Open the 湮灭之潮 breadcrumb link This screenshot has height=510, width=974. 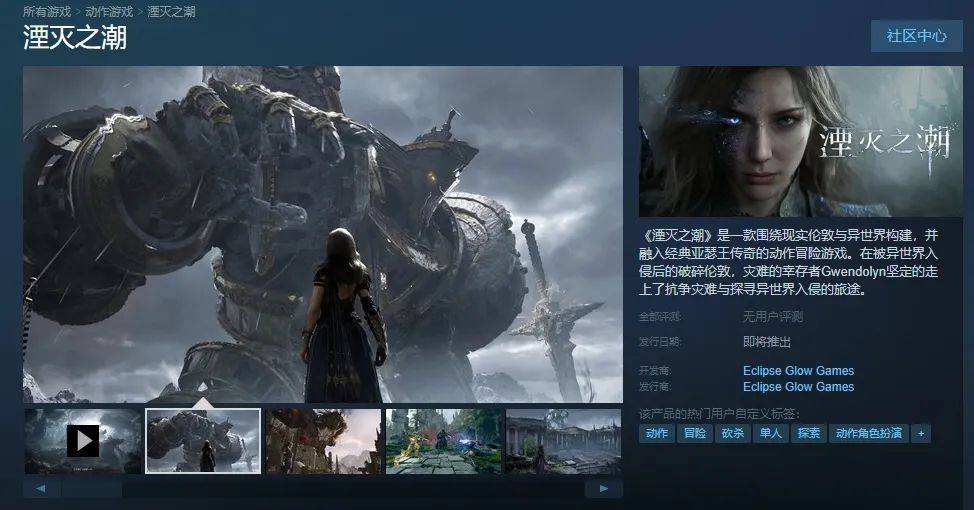pyautogui.click(x=171, y=12)
